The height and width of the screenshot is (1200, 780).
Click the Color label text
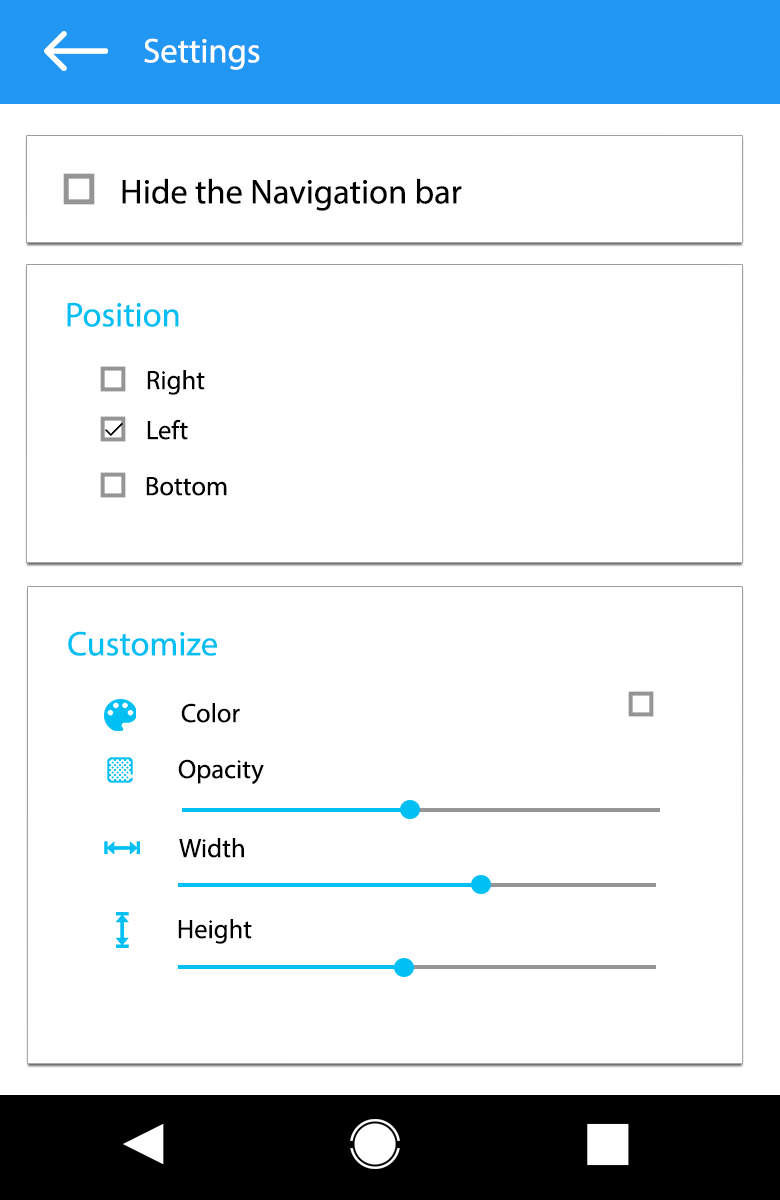(210, 714)
